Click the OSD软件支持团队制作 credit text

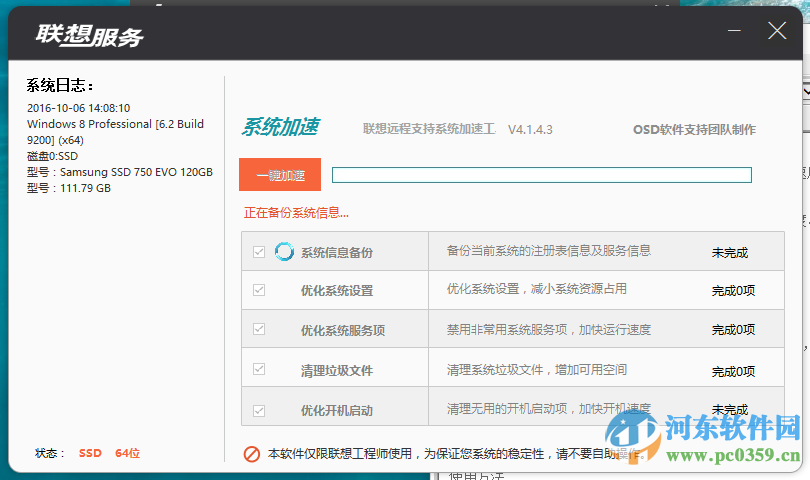point(694,129)
